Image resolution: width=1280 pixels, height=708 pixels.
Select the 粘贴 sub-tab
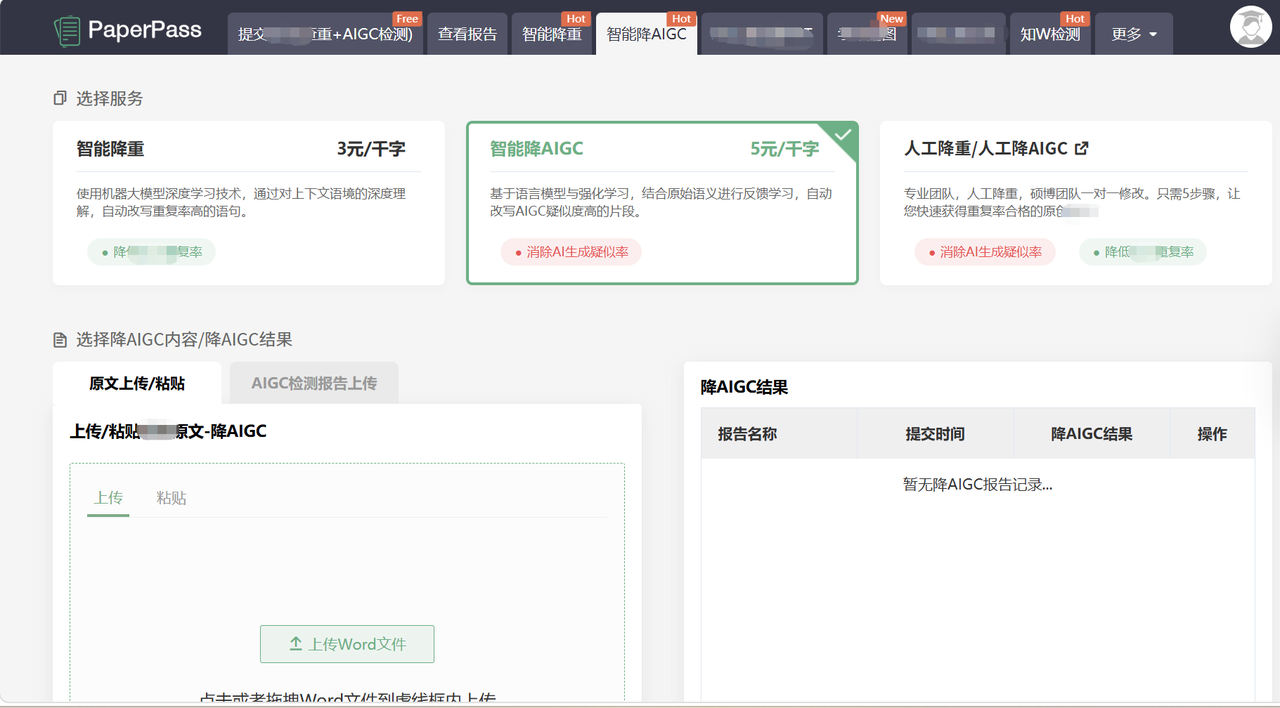[171, 498]
